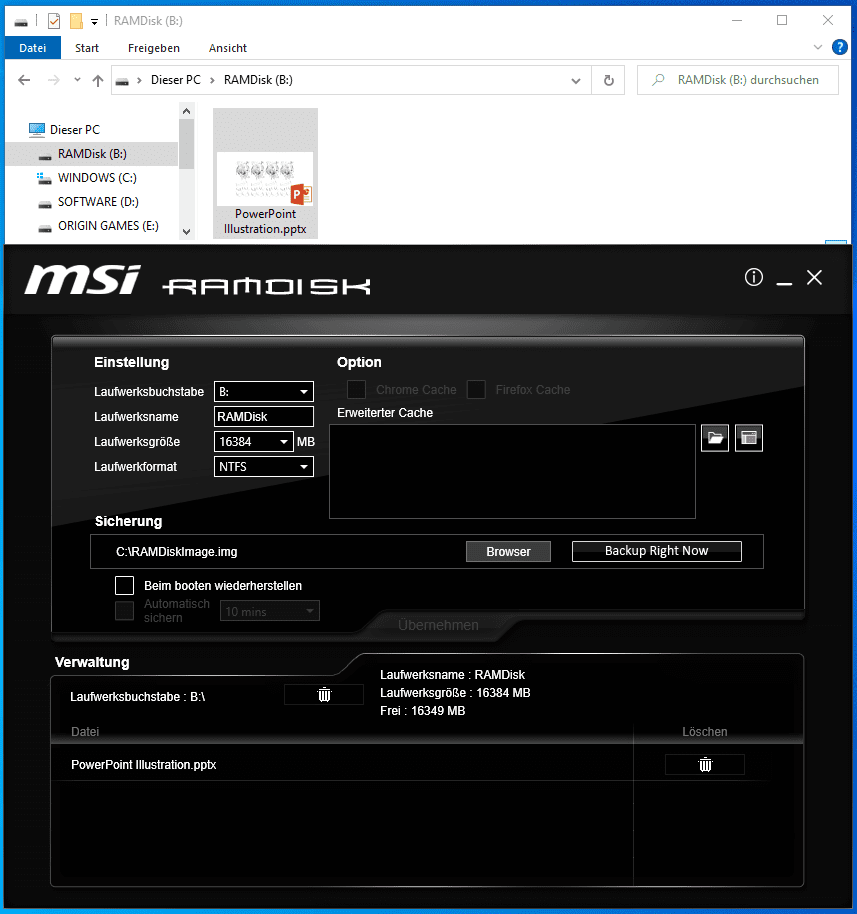Viewport: 857px width, 914px height.
Task: Refresh the Explorer address bar
Action: click(x=608, y=80)
